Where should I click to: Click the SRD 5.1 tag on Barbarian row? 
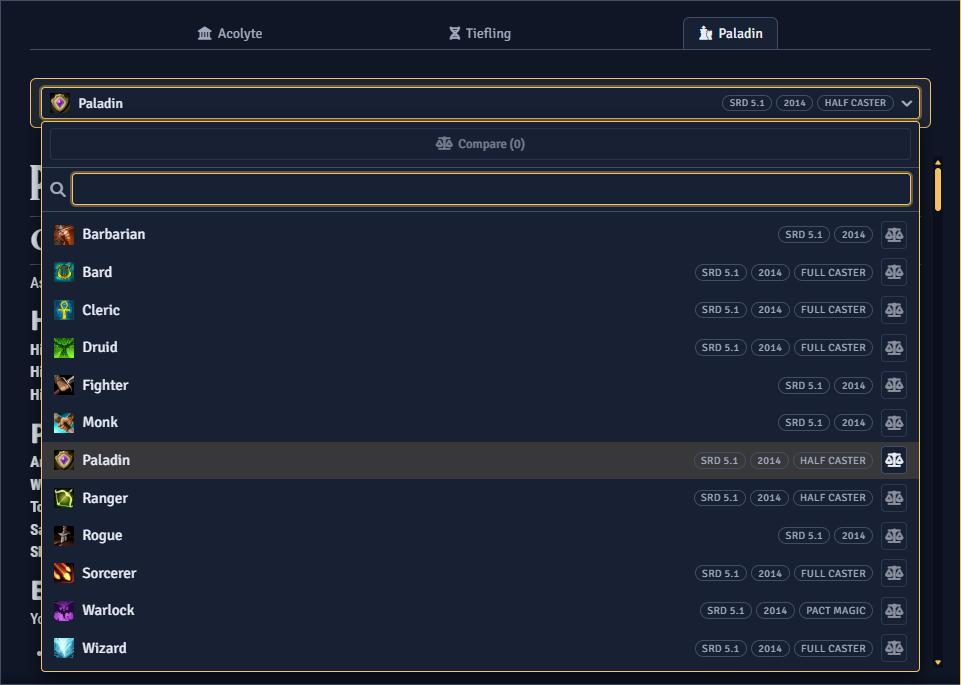(x=803, y=235)
